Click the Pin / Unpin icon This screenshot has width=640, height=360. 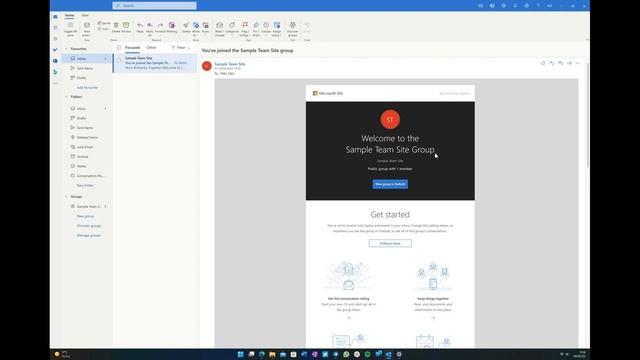tap(256, 25)
